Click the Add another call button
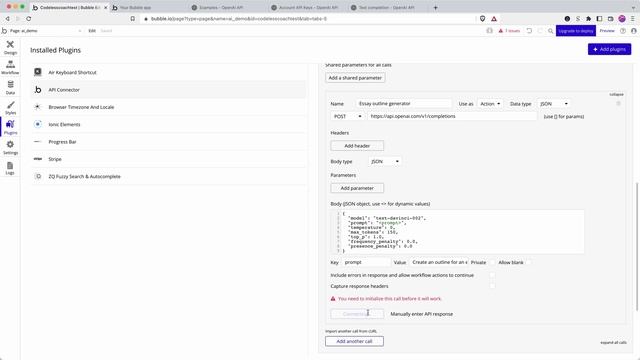 pos(354,341)
